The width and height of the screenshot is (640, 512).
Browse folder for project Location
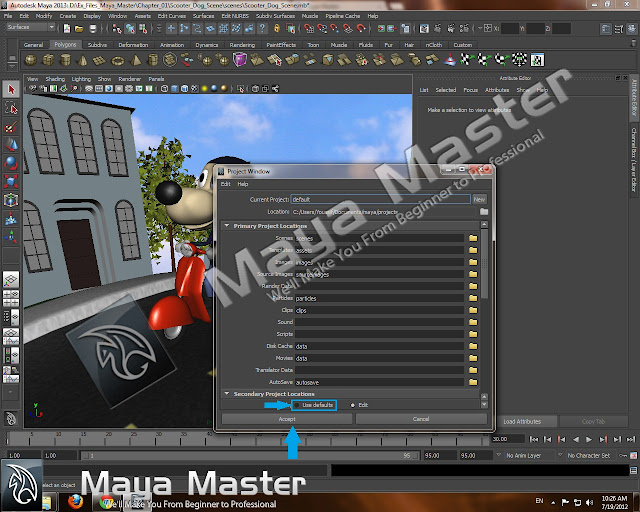tap(484, 211)
